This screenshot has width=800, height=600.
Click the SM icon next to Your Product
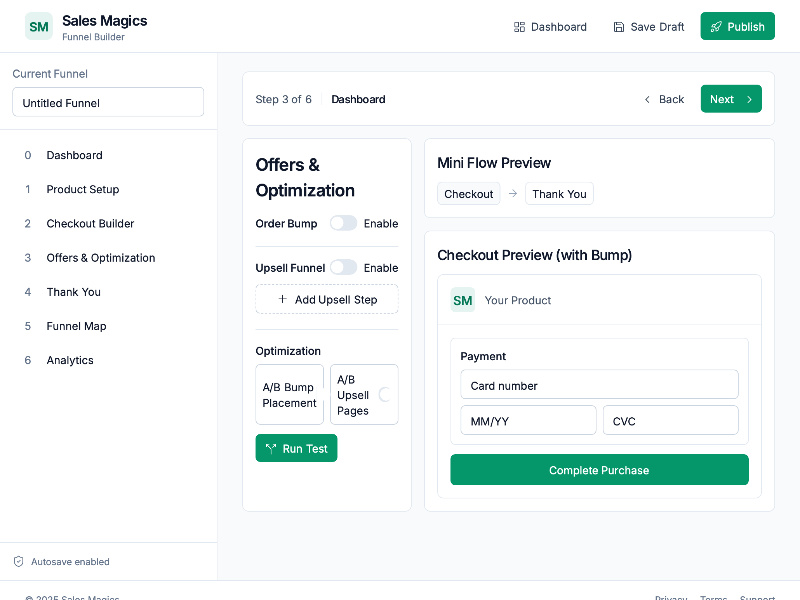(x=462, y=300)
